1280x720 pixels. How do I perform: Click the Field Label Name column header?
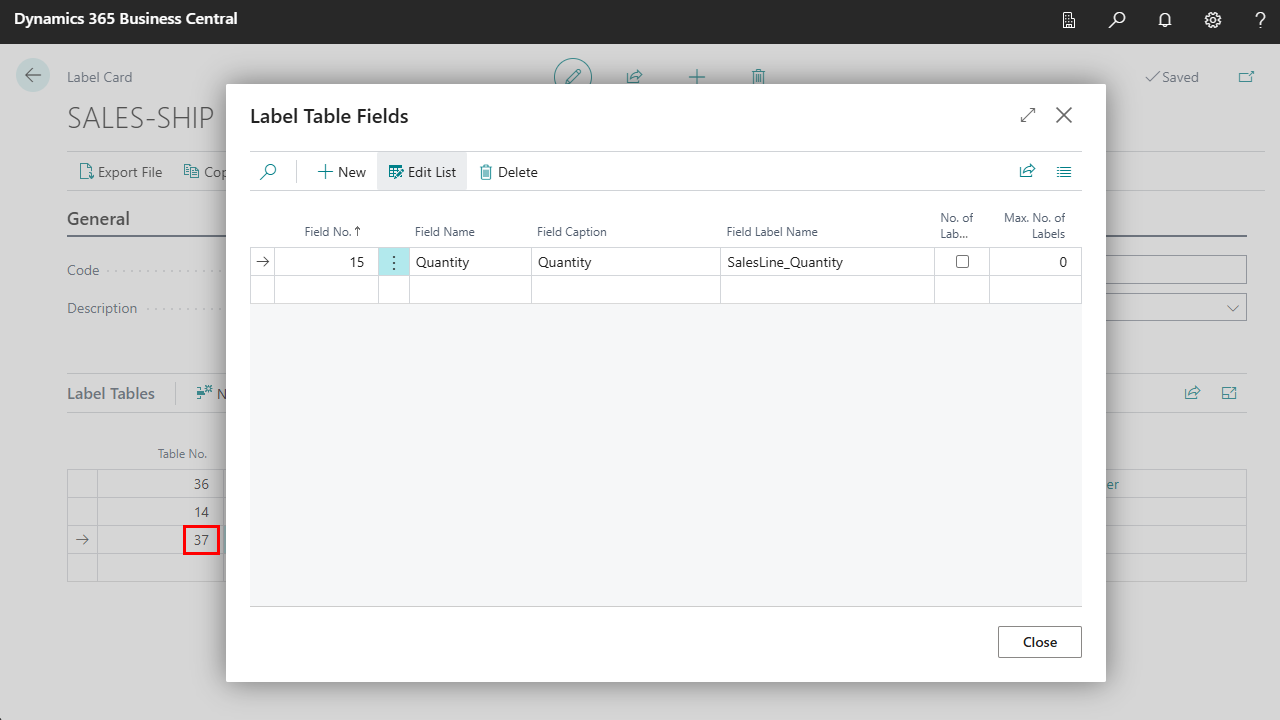(x=772, y=232)
